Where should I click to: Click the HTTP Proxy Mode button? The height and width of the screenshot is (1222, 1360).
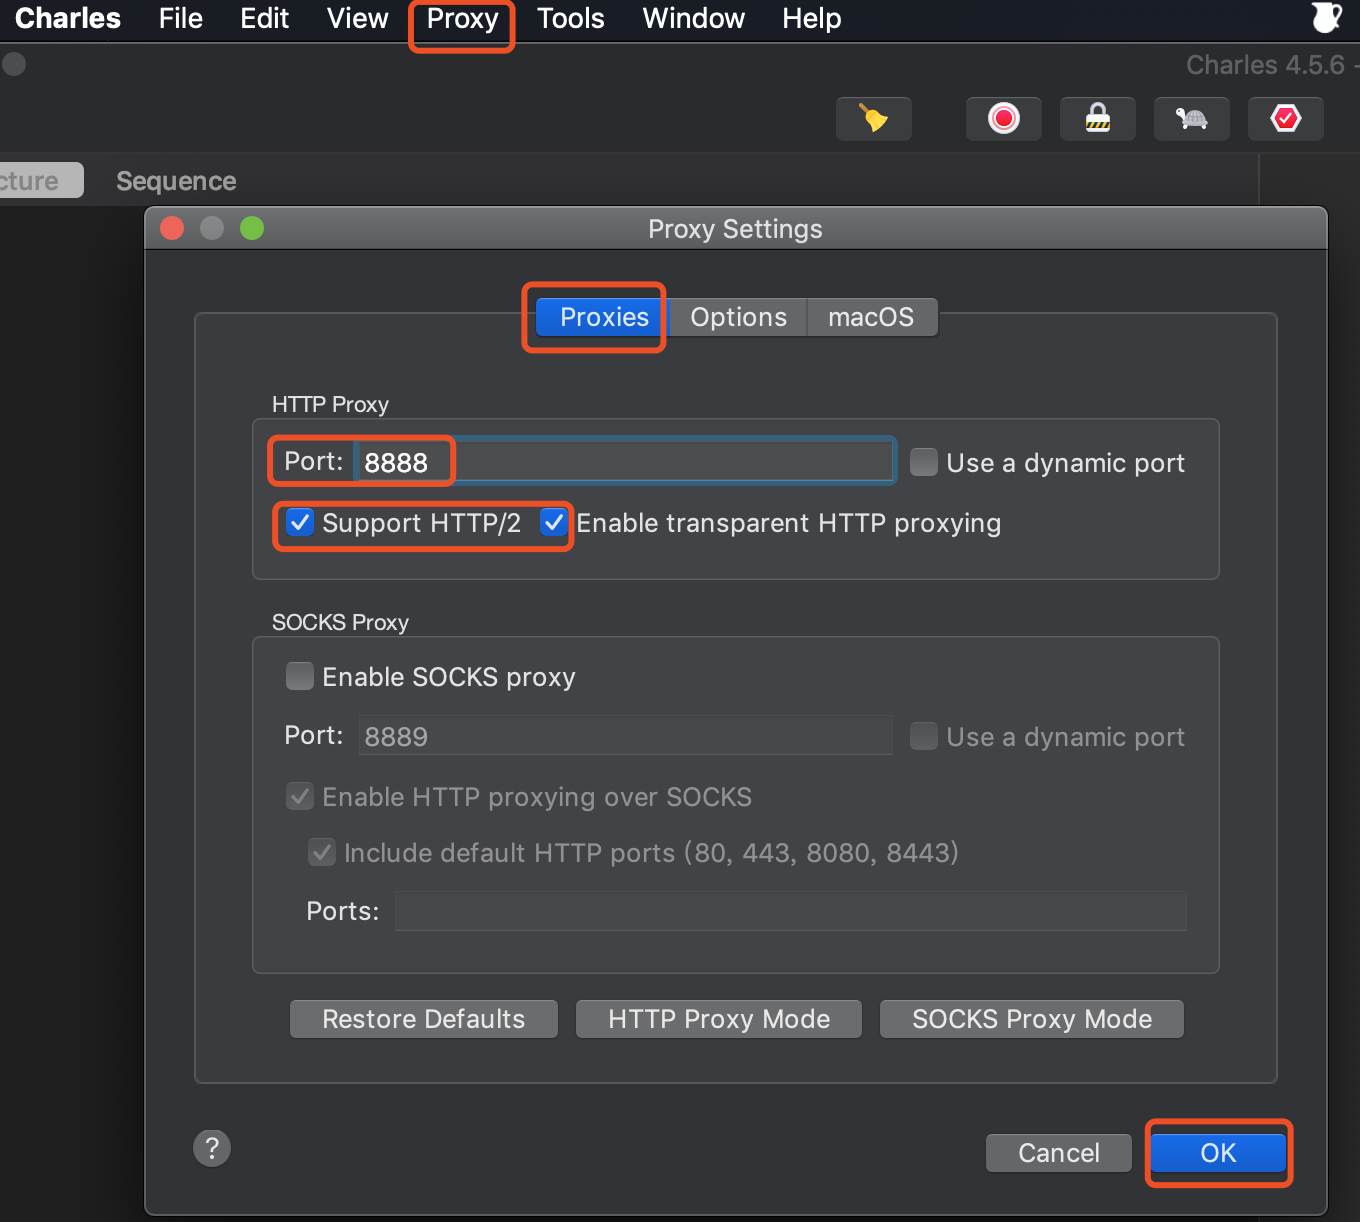pos(719,1019)
